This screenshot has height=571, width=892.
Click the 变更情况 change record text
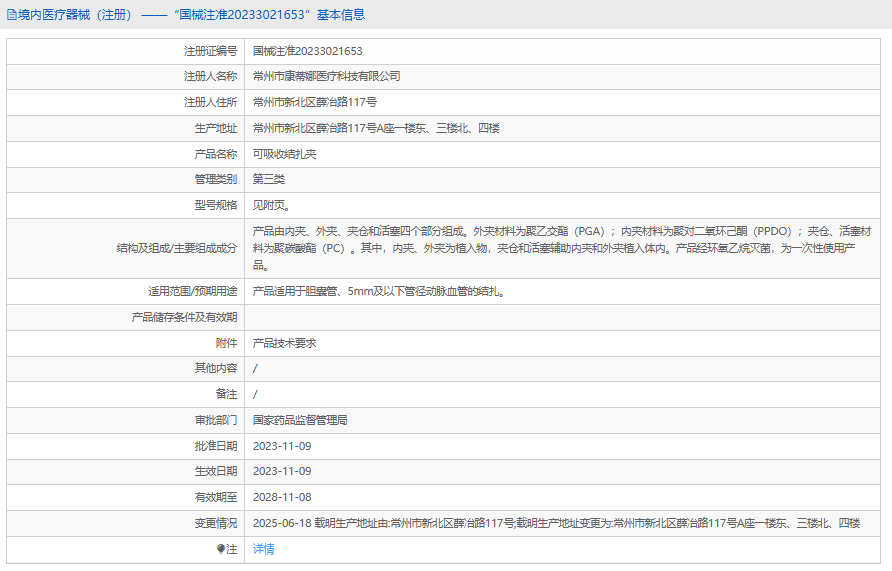(556, 523)
